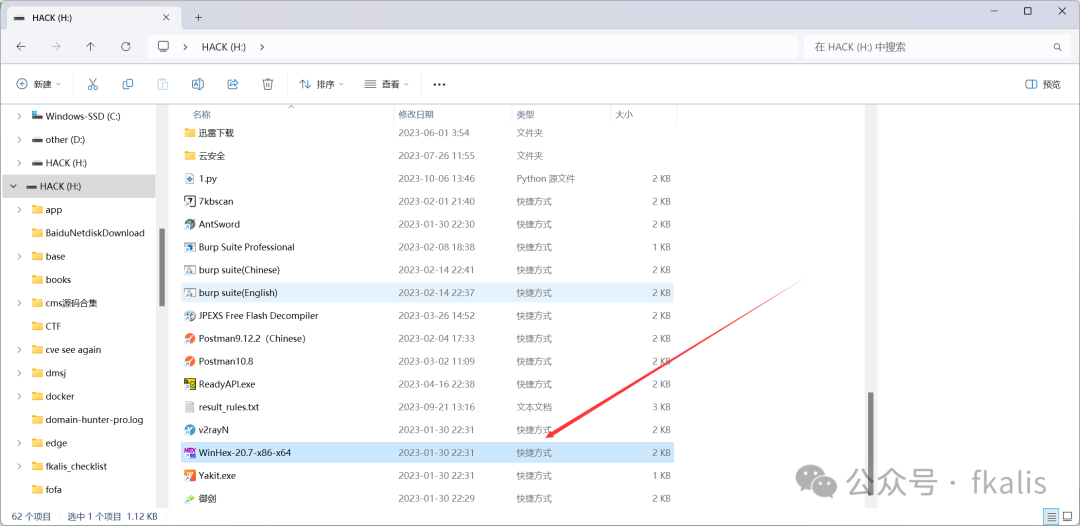Select the v2rayN shortcut icon
1080x526 pixels.
point(190,430)
